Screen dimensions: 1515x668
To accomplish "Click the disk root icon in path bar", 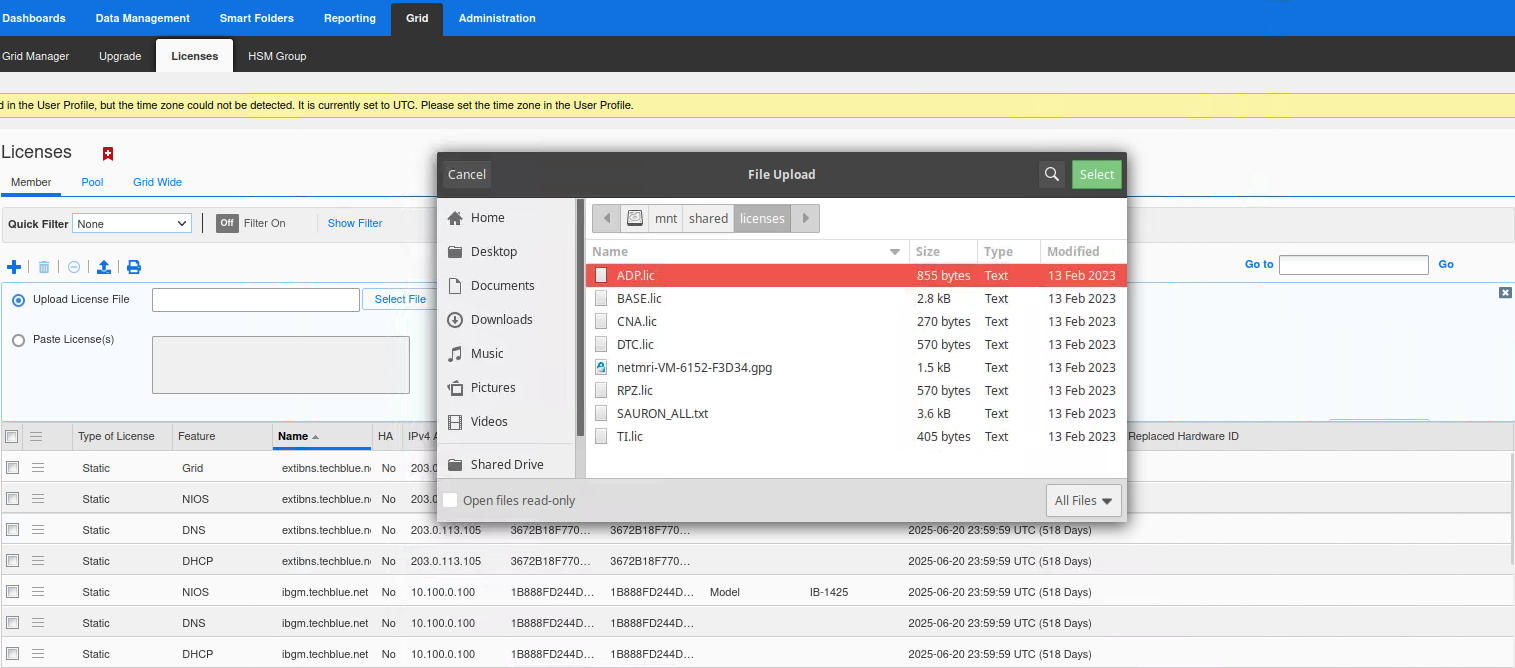I will tap(634, 218).
